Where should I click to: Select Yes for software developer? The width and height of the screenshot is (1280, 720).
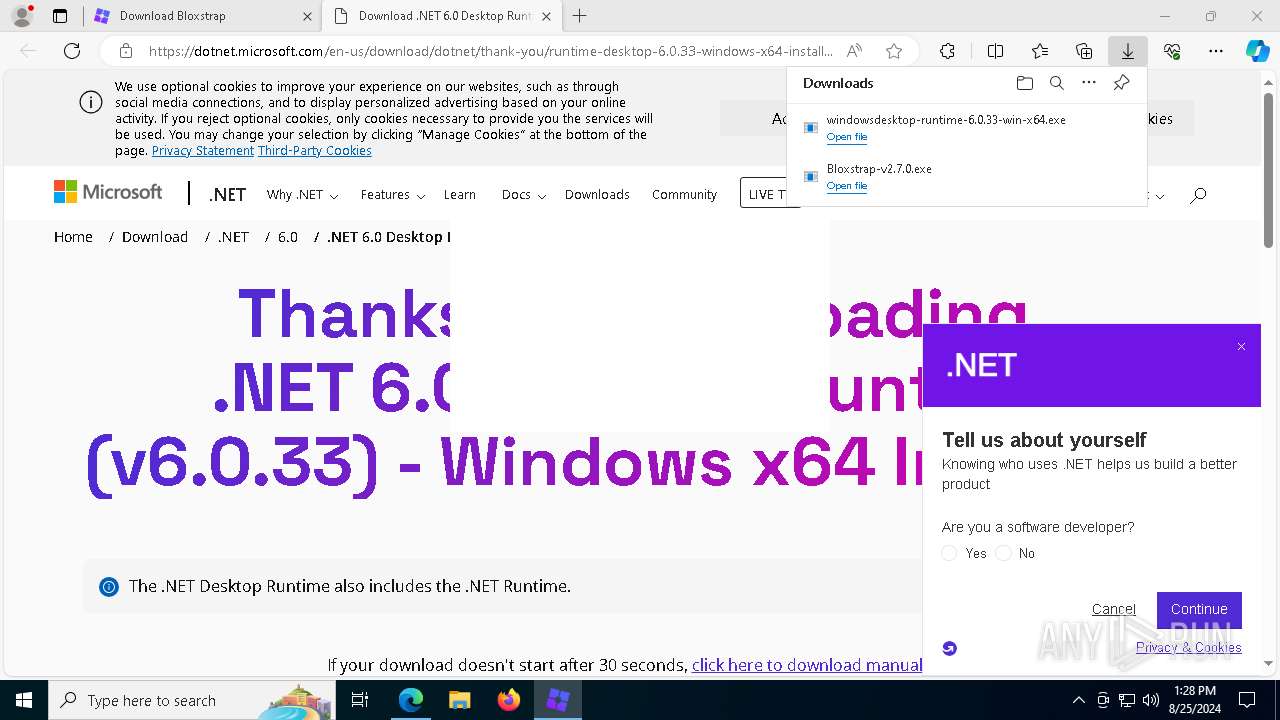pyautogui.click(x=950, y=553)
